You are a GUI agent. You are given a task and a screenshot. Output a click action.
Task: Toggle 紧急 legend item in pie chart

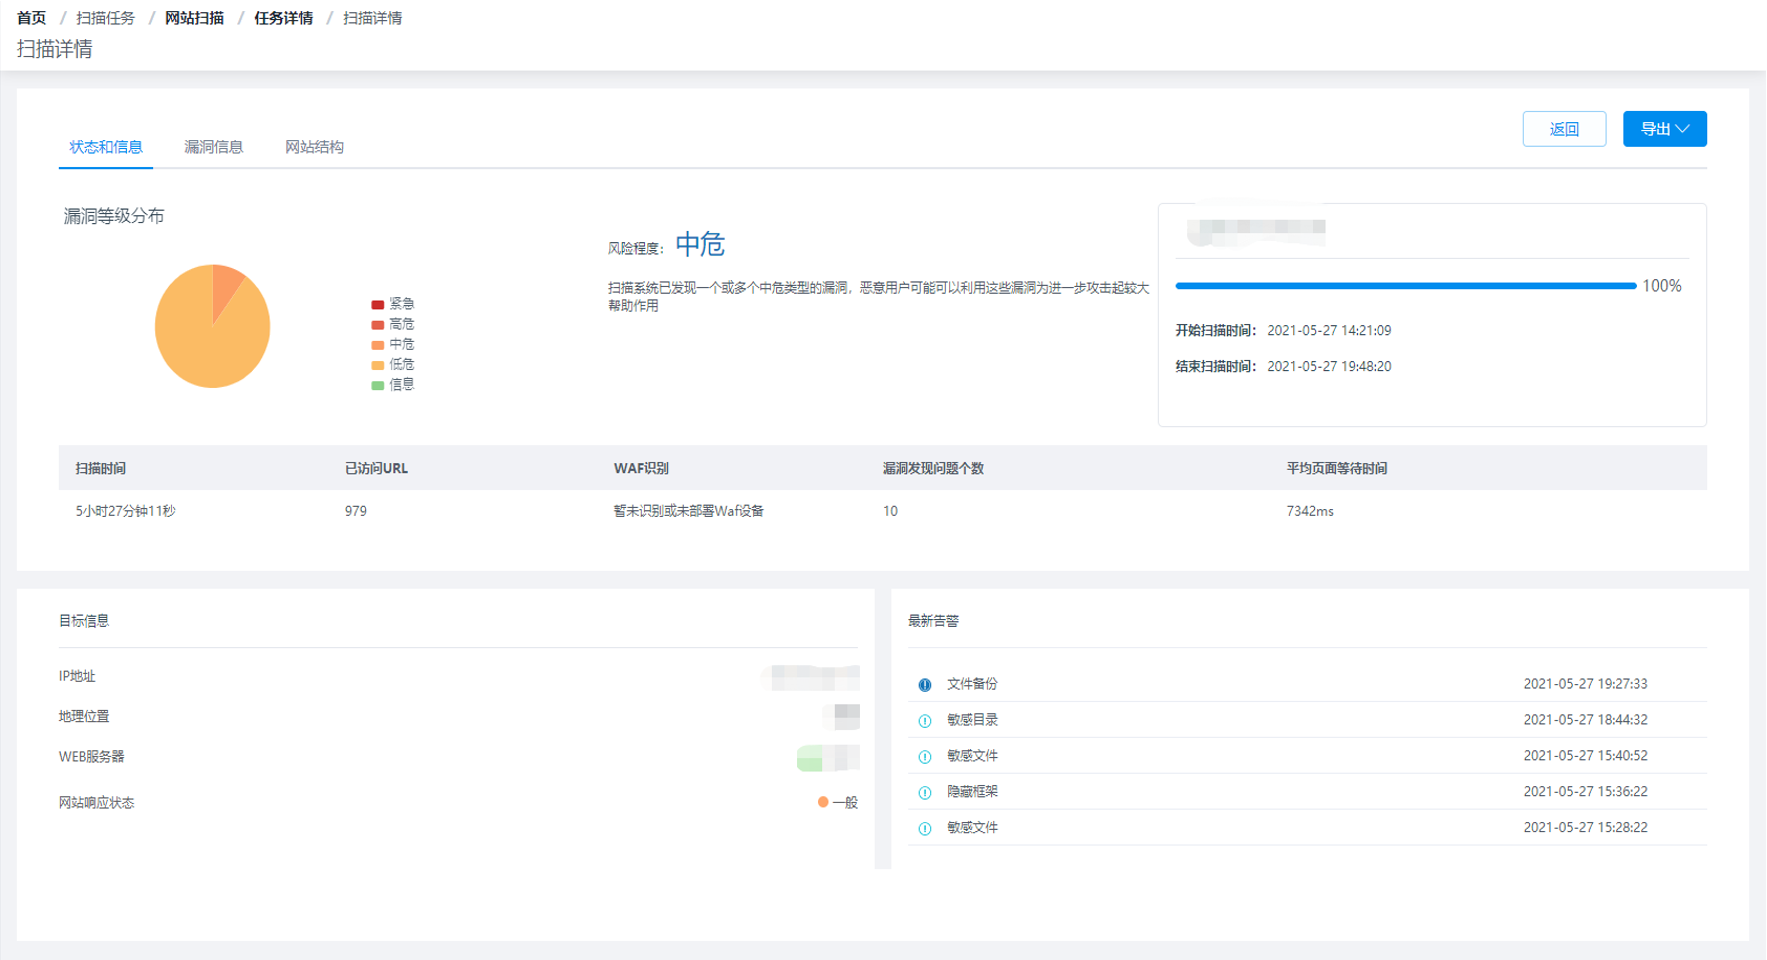point(392,304)
